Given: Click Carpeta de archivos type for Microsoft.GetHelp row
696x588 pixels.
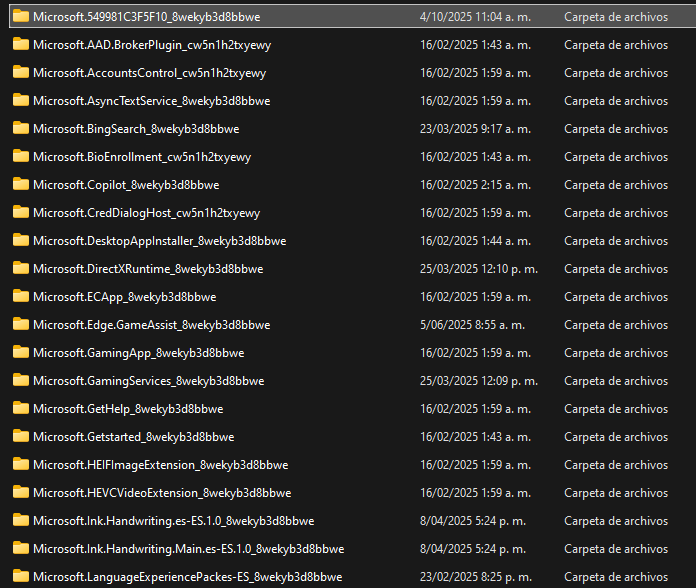Looking at the screenshot, I should tap(616, 409).
